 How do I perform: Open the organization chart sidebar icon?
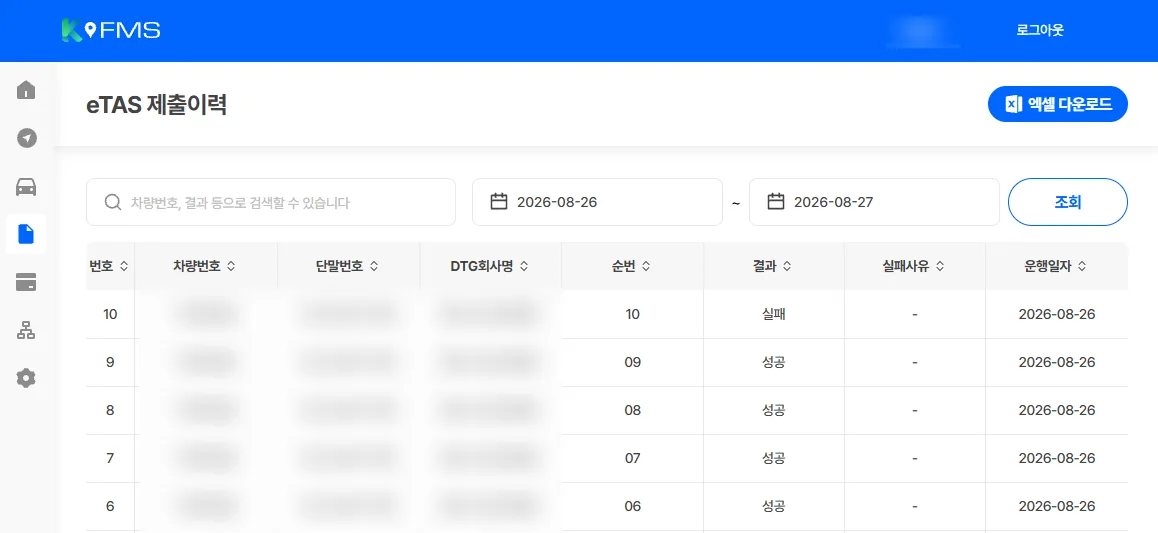click(x=26, y=331)
